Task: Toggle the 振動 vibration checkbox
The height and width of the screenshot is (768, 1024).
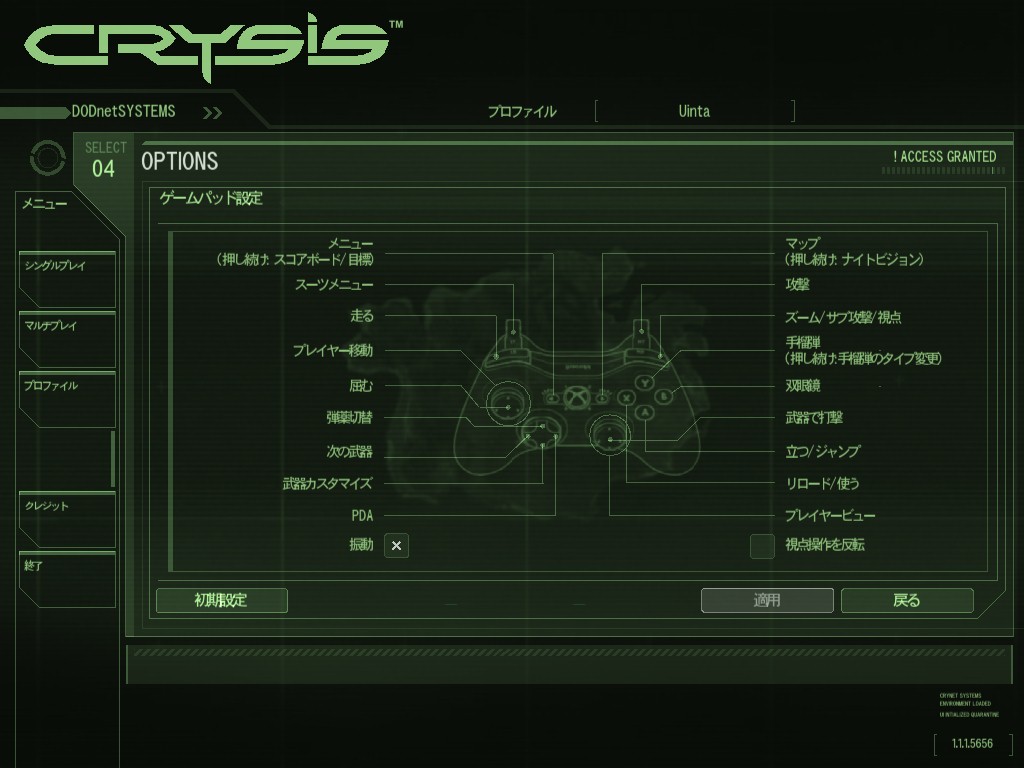Action: 396,545
